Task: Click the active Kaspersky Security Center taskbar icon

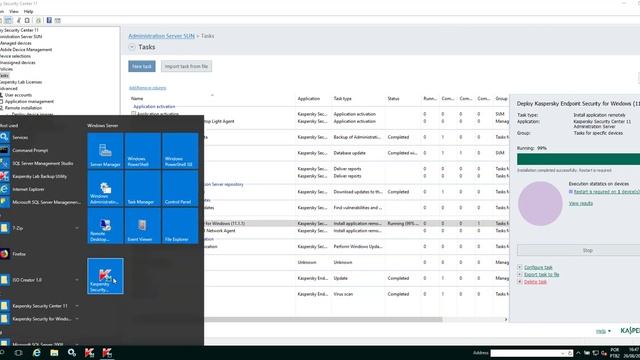Action: click(x=107, y=353)
